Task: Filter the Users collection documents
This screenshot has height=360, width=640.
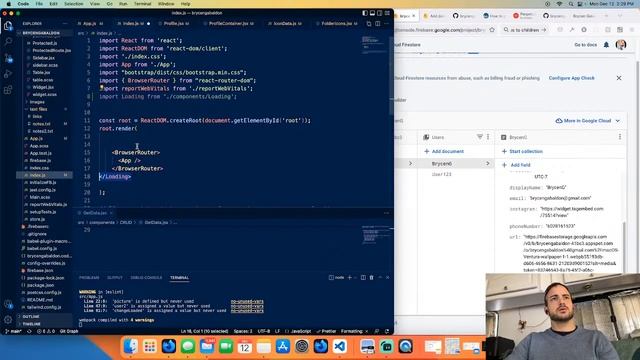Action: pyautogui.click(x=480, y=137)
